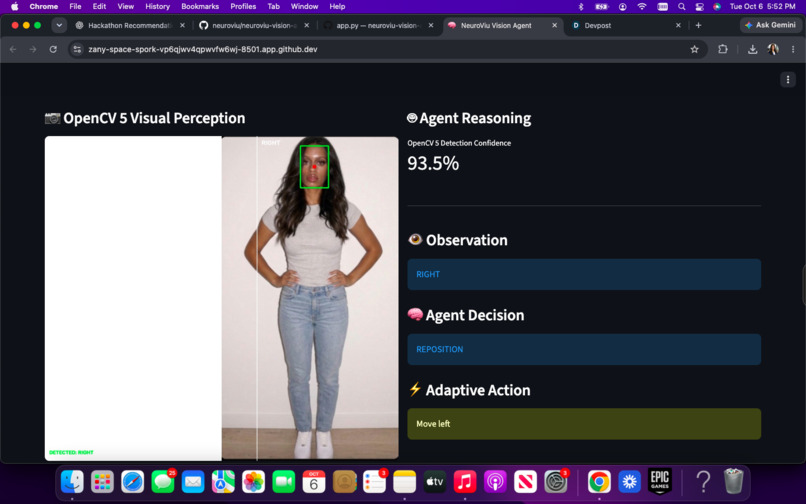The width and height of the screenshot is (806, 504).
Task: Open the Chrome downloads icon
Action: (753, 49)
